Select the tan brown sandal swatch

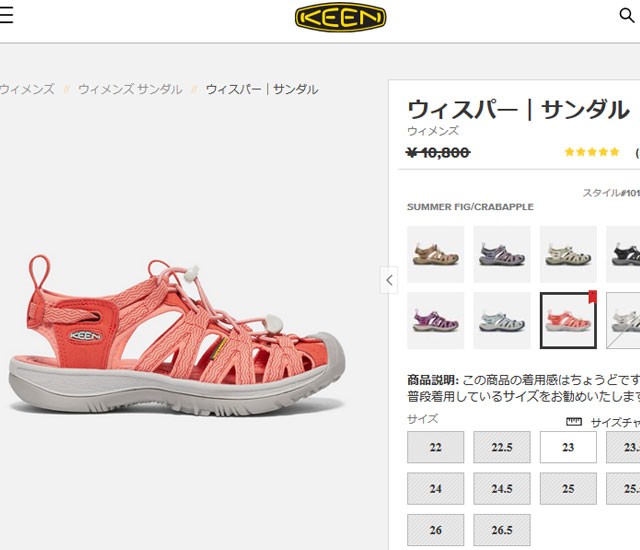click(x=436, y=254)
